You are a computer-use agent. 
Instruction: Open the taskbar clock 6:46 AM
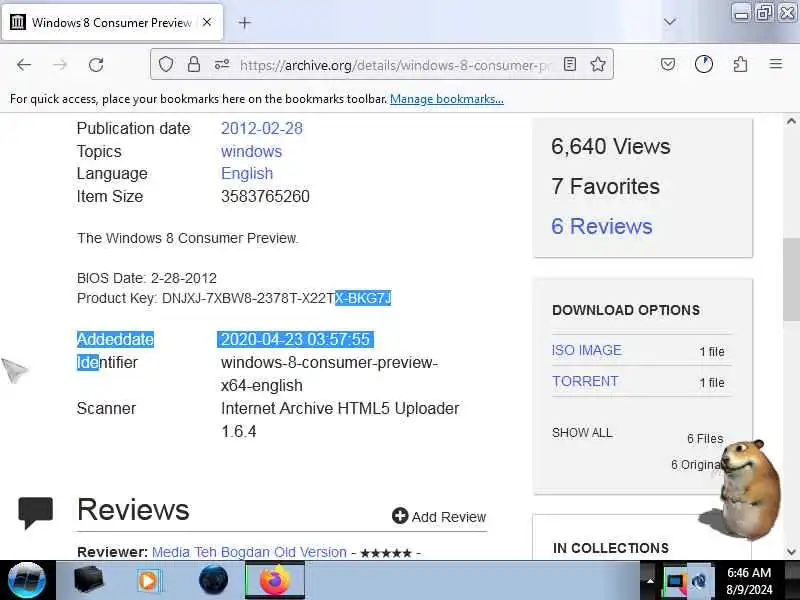click(749, 580)
